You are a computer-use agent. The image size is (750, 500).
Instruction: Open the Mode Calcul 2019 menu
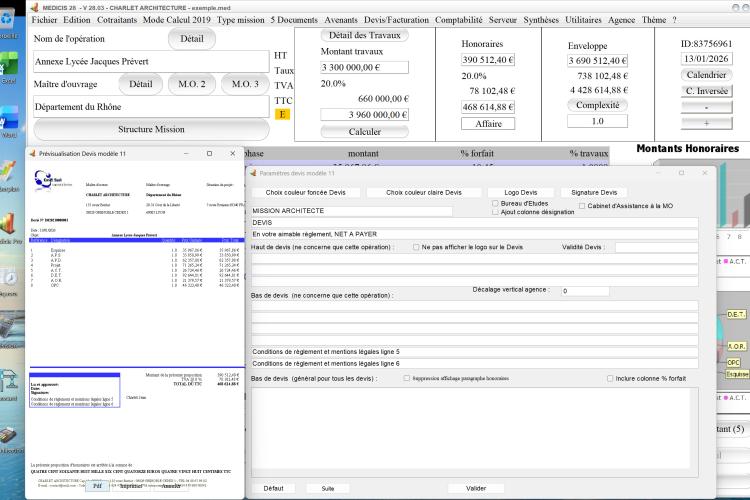point(176,20)
